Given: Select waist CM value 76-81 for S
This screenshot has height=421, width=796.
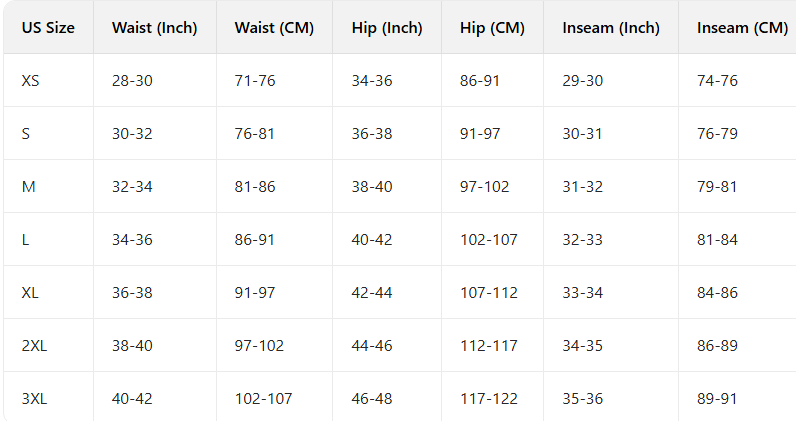Looking at the screenshot, I should pyautogui.click(x=255, y=134).
